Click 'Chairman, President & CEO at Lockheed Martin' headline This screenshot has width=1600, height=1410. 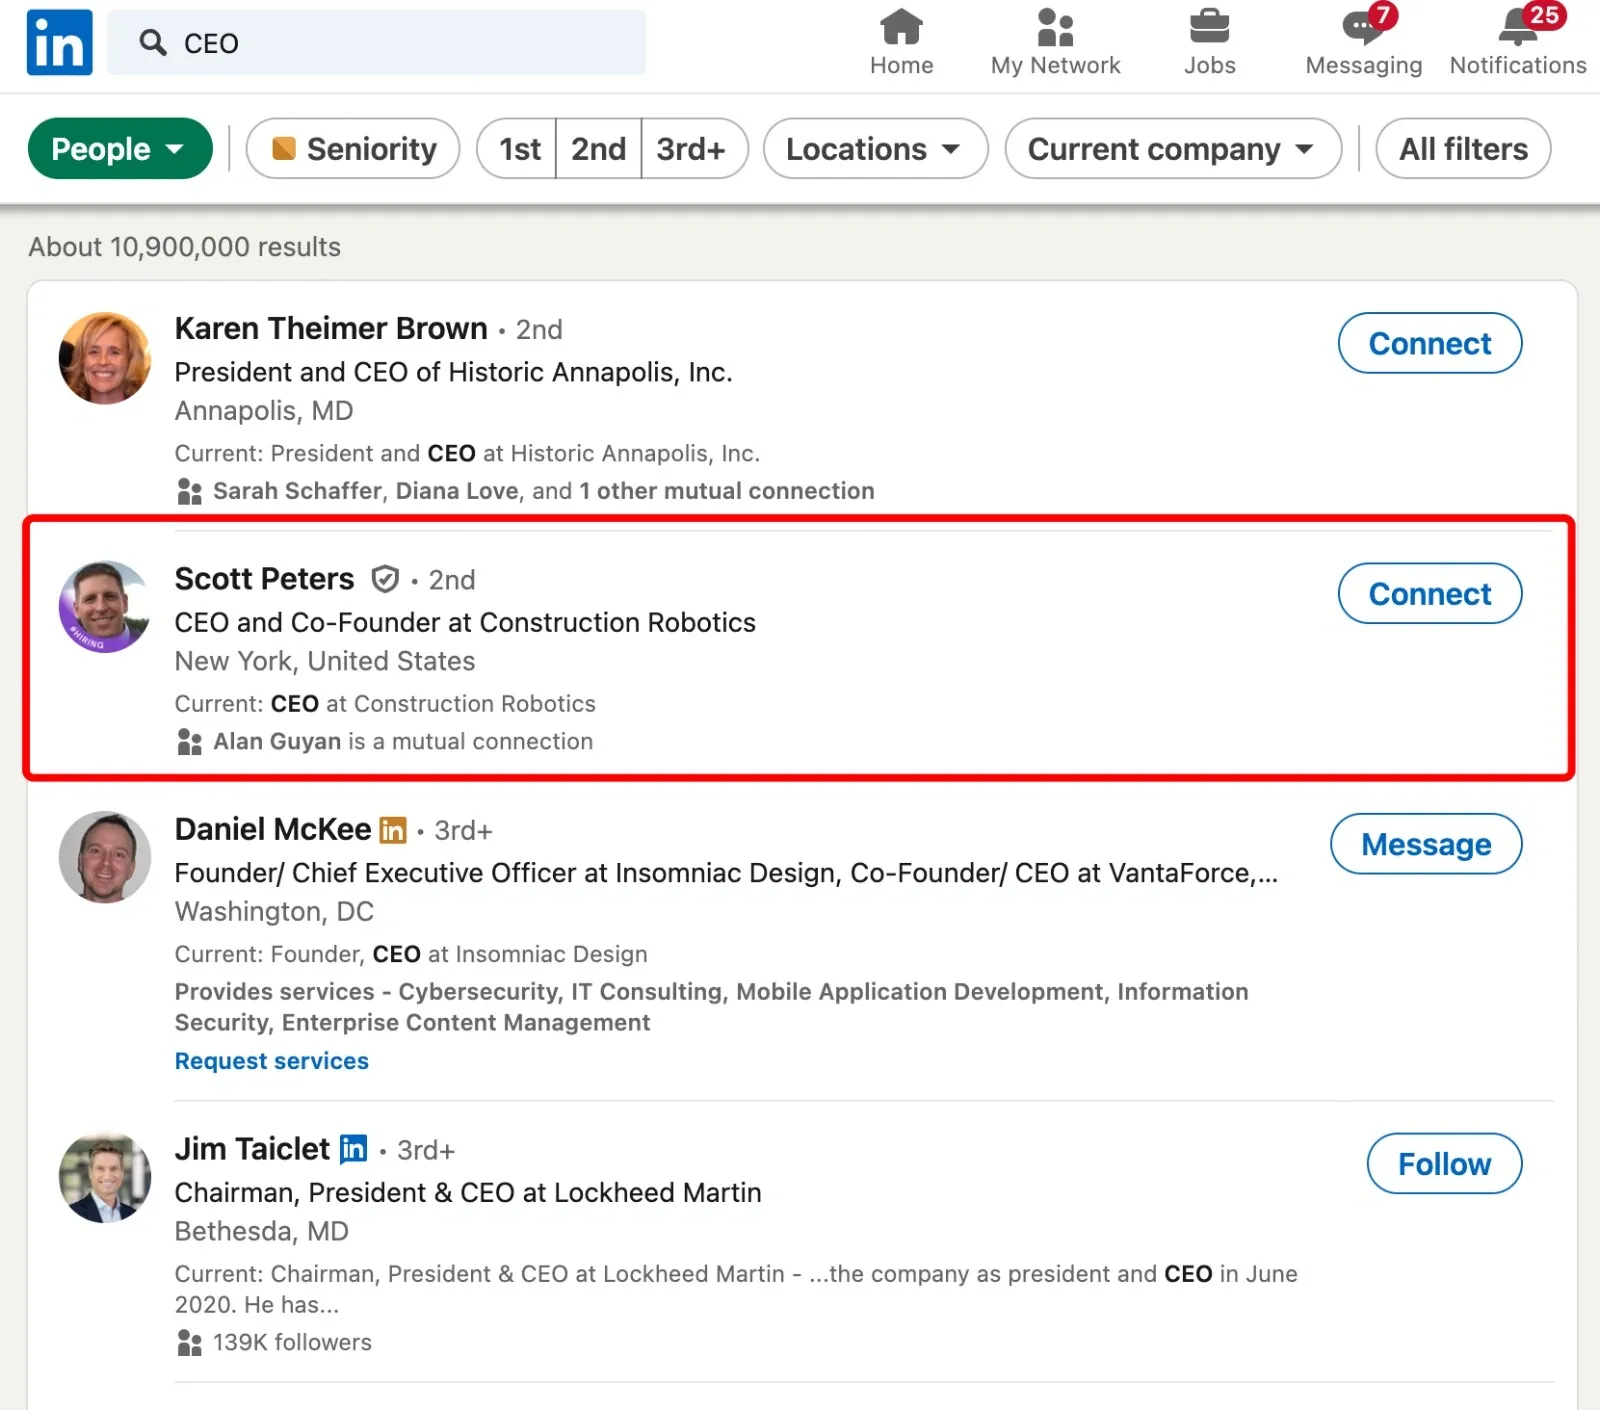tap(468, 1192)
